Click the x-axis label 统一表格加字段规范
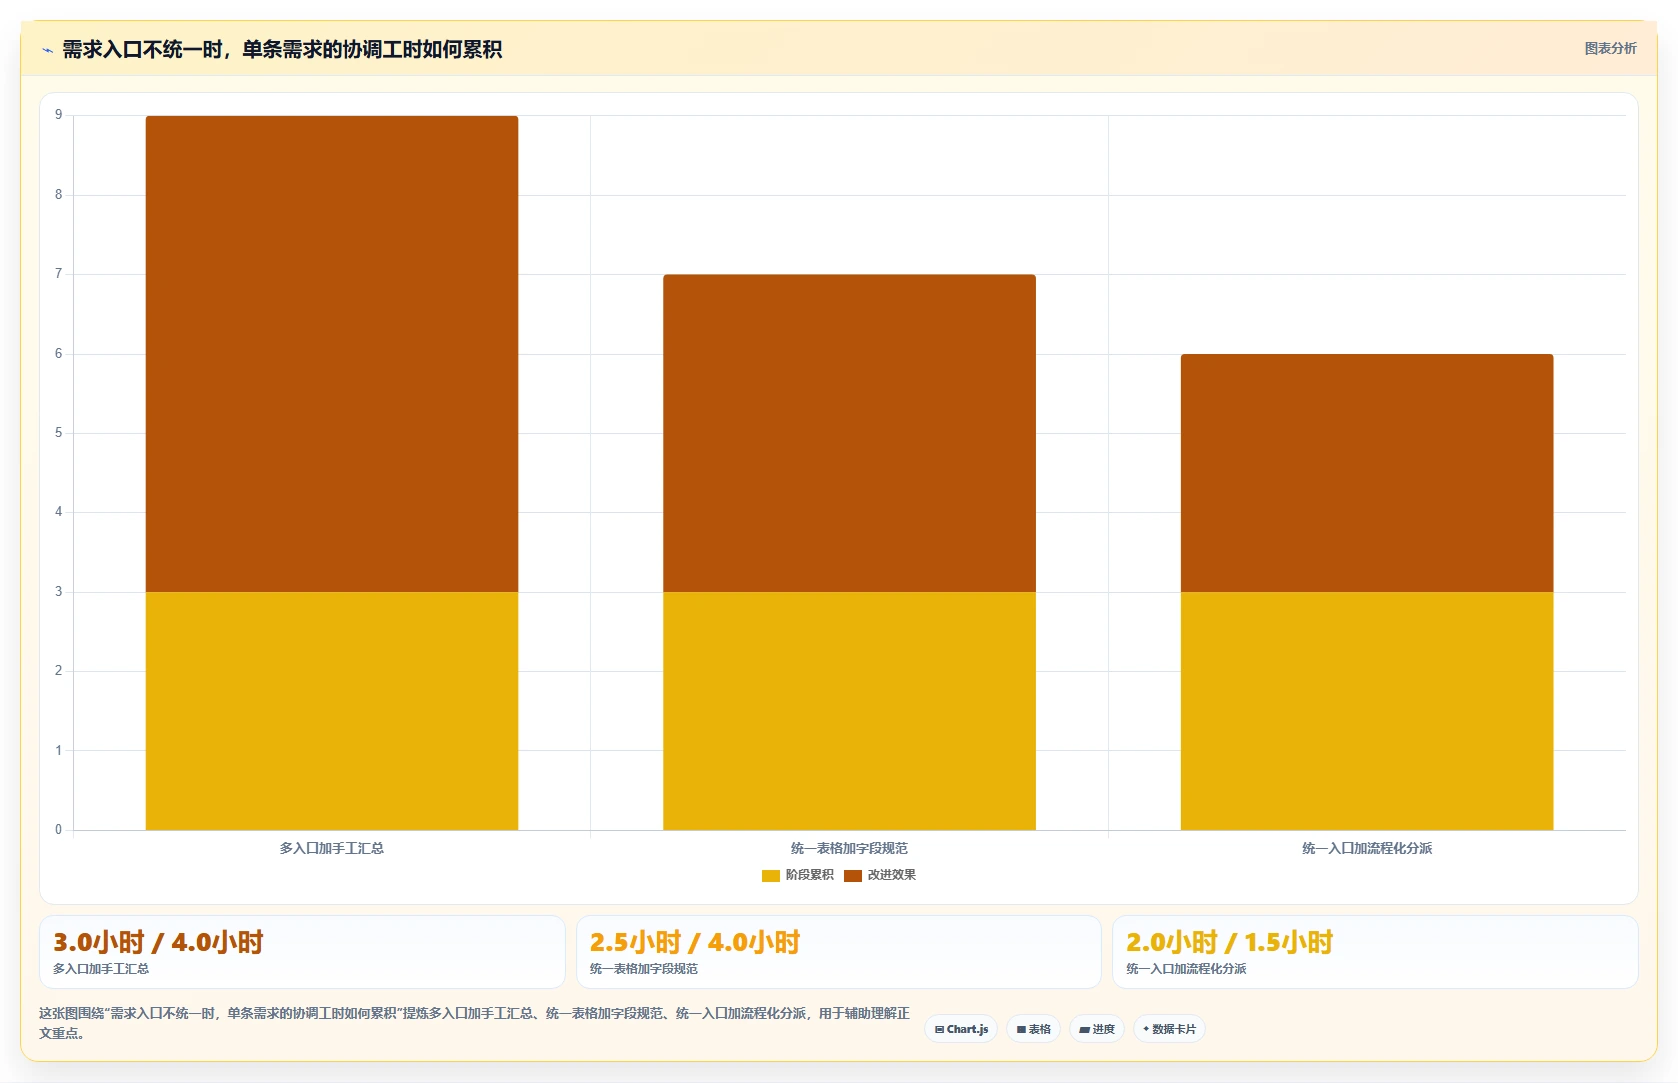The image size is (1678, 1083). pyautogui.click(x=849, y=848)
